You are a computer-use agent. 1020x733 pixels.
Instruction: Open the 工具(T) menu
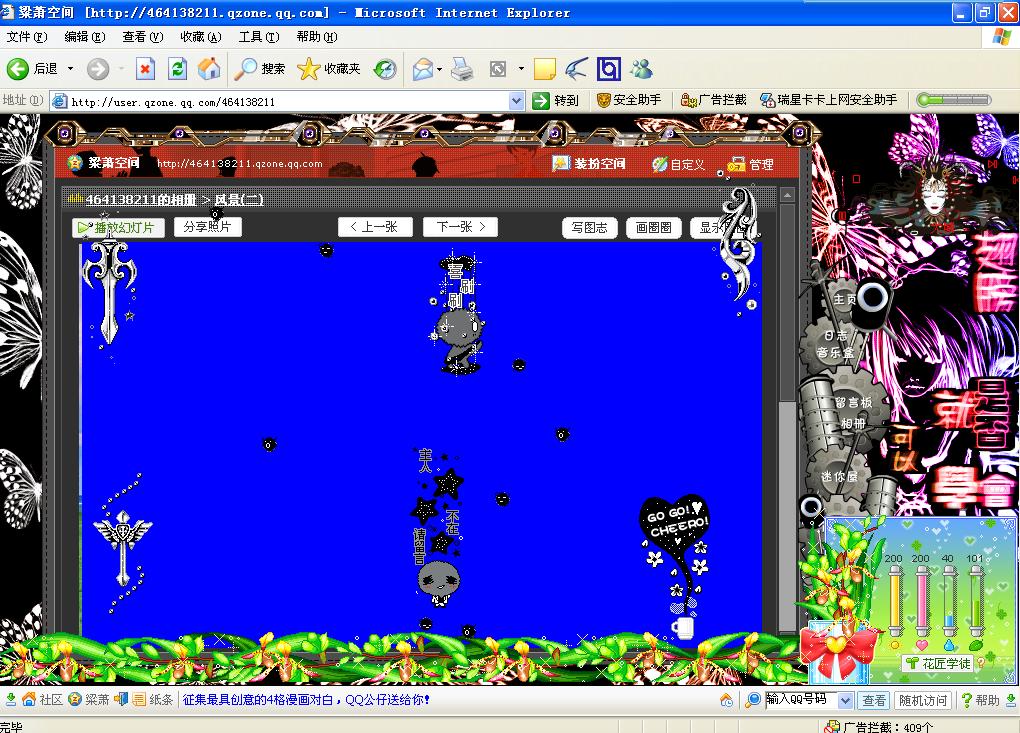(x=258, y=37)
